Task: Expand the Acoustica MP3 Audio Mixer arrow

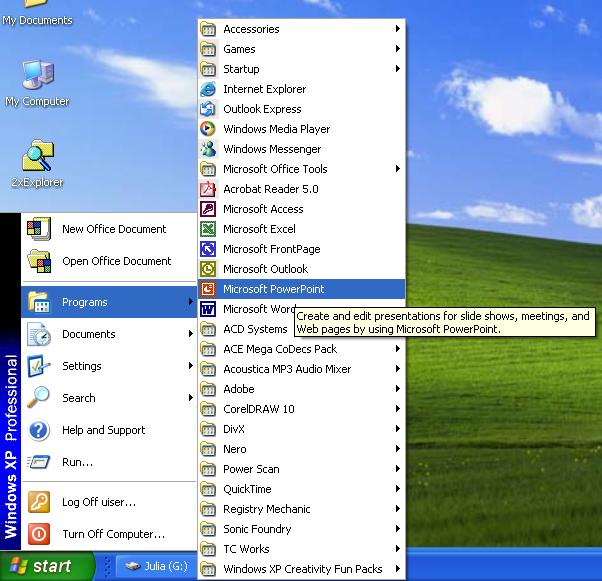Action: coord(398,369)
